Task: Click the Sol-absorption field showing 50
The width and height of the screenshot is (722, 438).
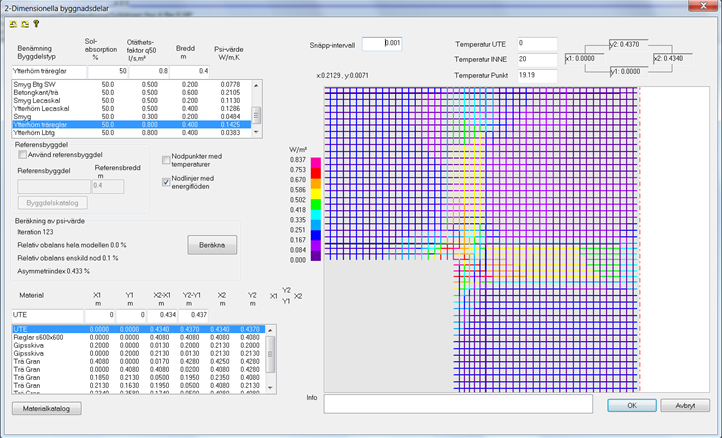Action: [108, 71]
